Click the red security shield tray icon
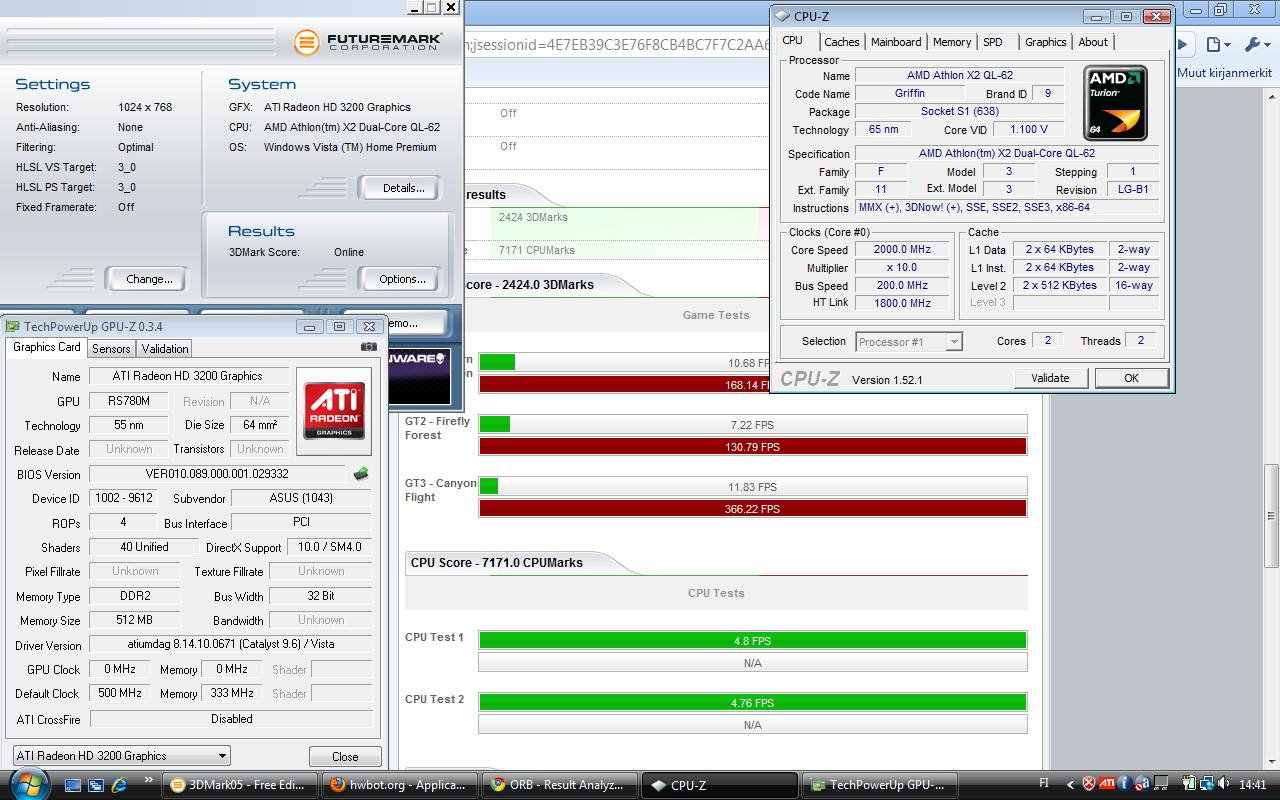This screenshot has height=800, width=1280. point(1090,785)
